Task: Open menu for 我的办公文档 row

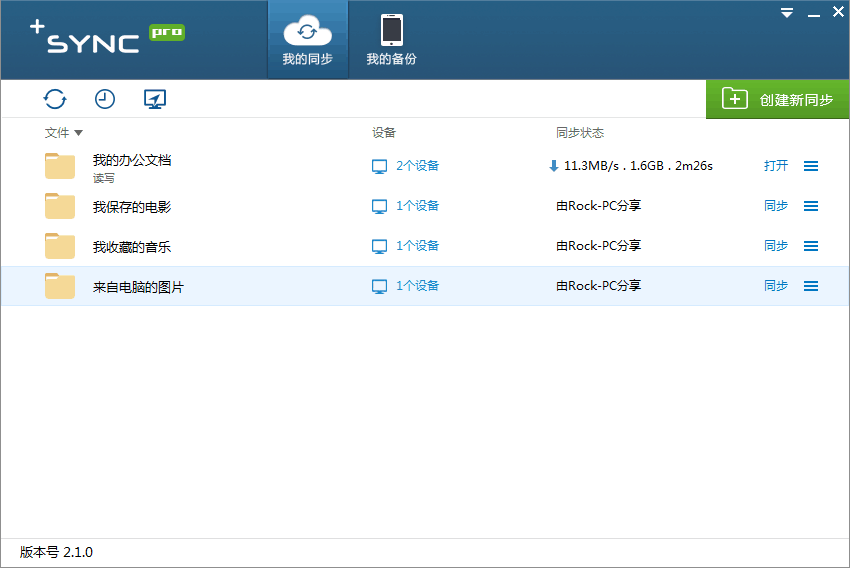Action: click(x=811, y=166)
